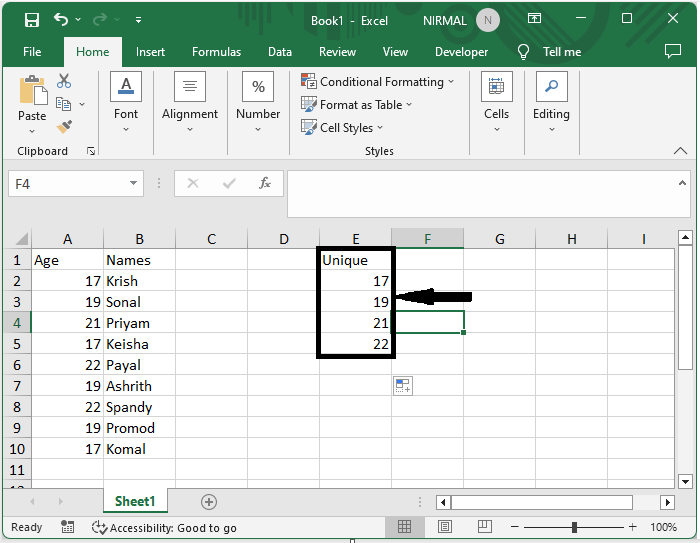Click the Copy icon
This screenshot has width=700, height=543.
point(63,104)
